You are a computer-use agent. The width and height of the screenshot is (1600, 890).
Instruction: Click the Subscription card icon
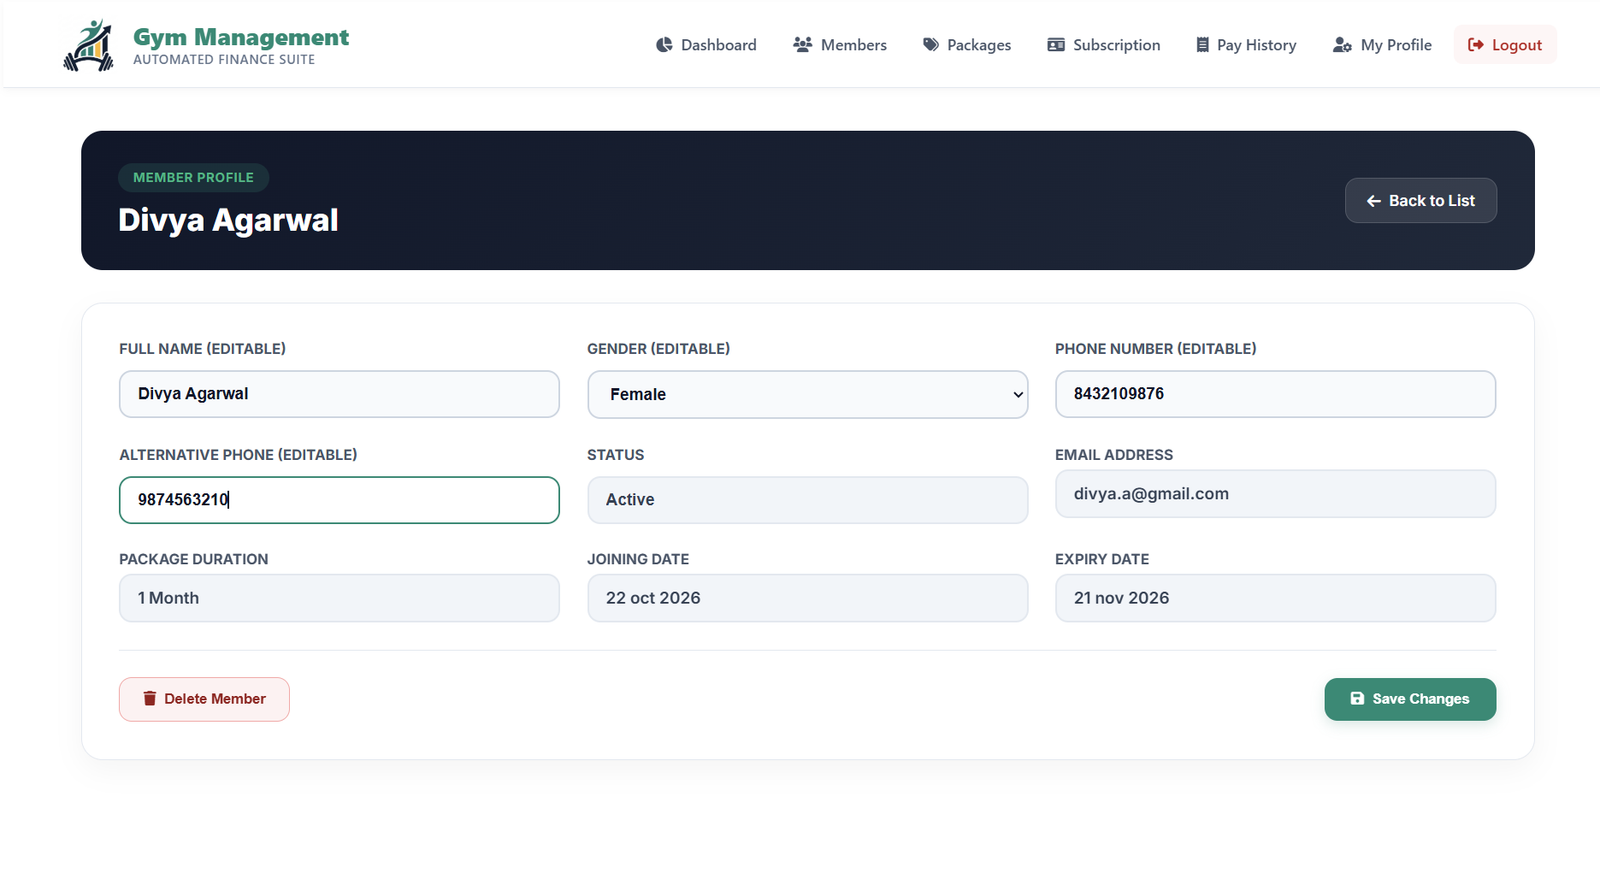point(1056,45)
